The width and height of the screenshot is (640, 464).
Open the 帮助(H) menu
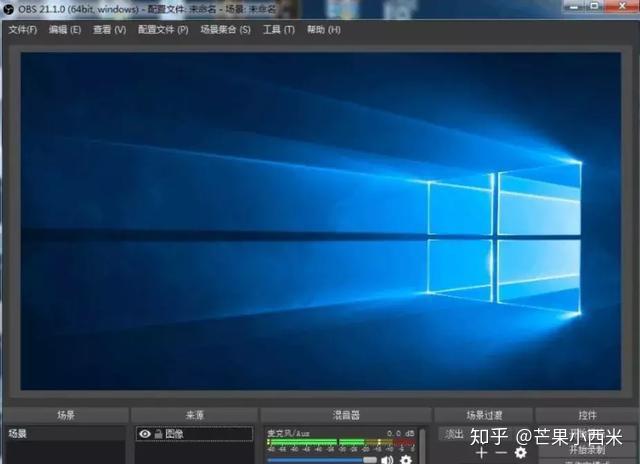pyautogui.click(x=324, y=30)
